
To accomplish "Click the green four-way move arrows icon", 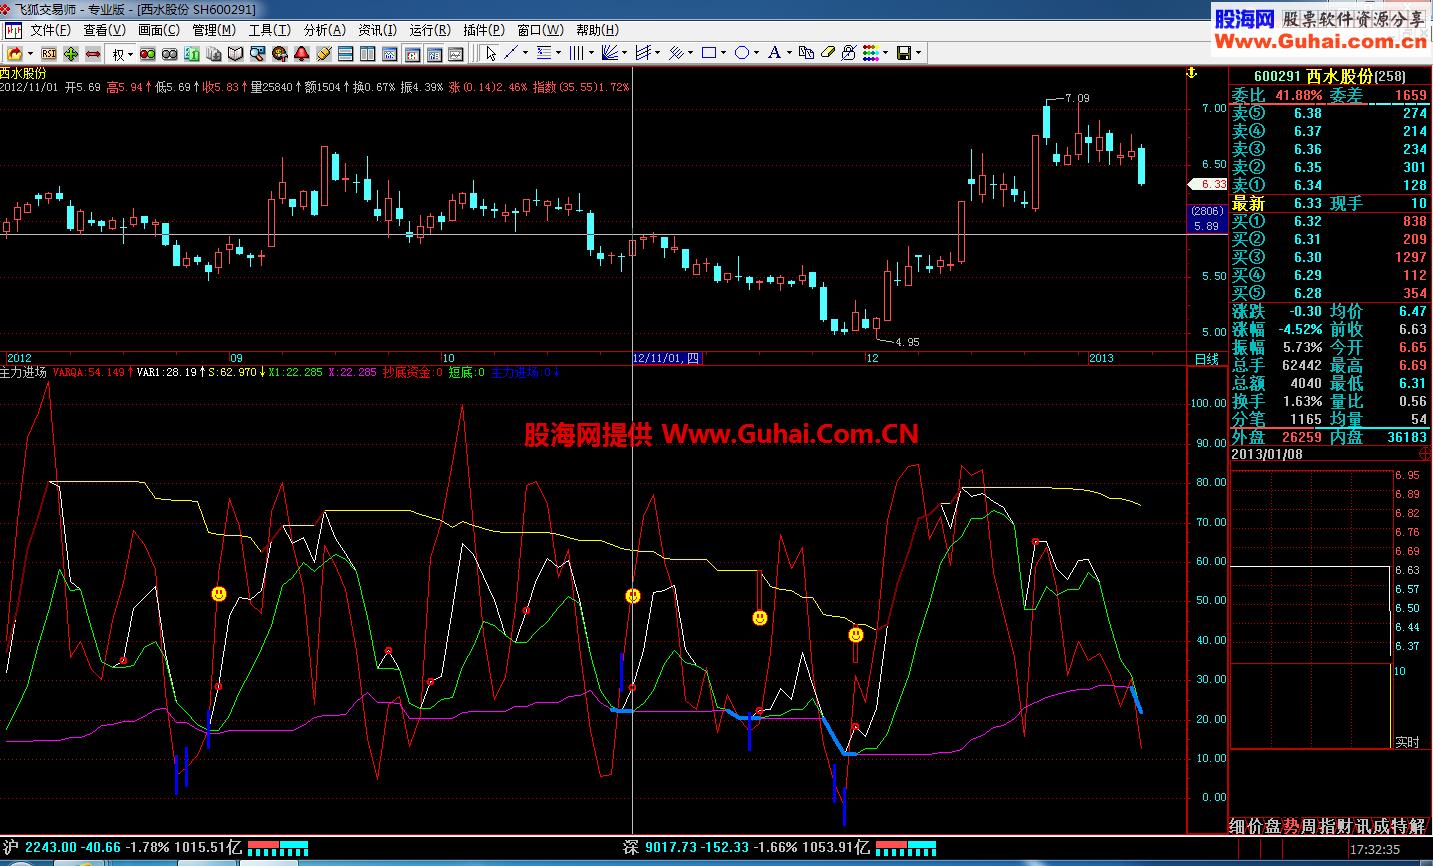I will pyautogui.click(x=71, y=53).
